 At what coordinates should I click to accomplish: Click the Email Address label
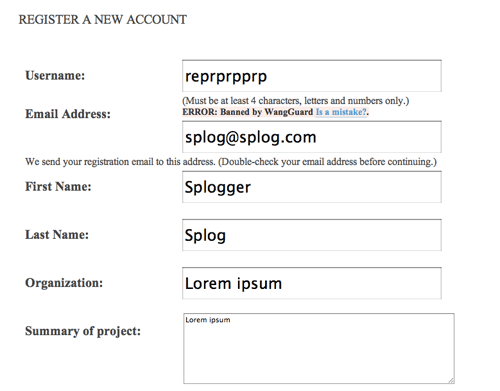68,114
